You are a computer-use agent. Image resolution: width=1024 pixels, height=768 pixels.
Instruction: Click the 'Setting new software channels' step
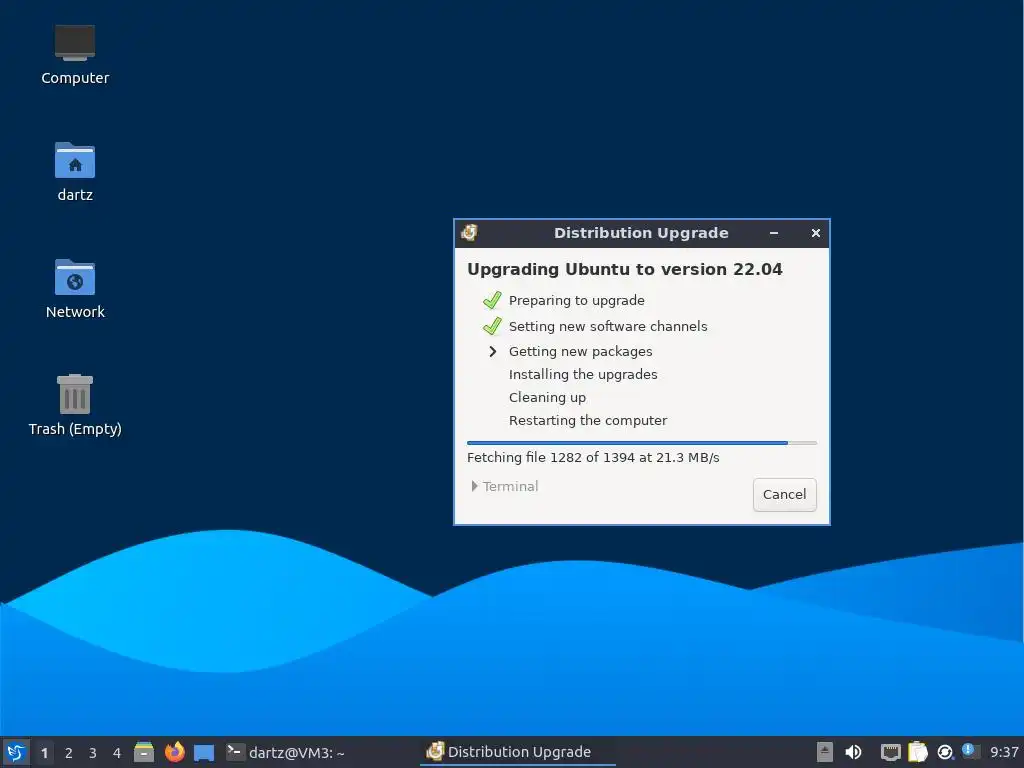[x=607, y=326]
